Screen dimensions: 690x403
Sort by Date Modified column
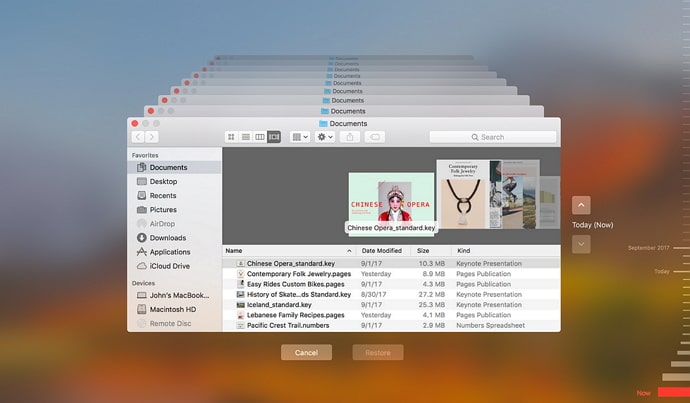(382, 250)
